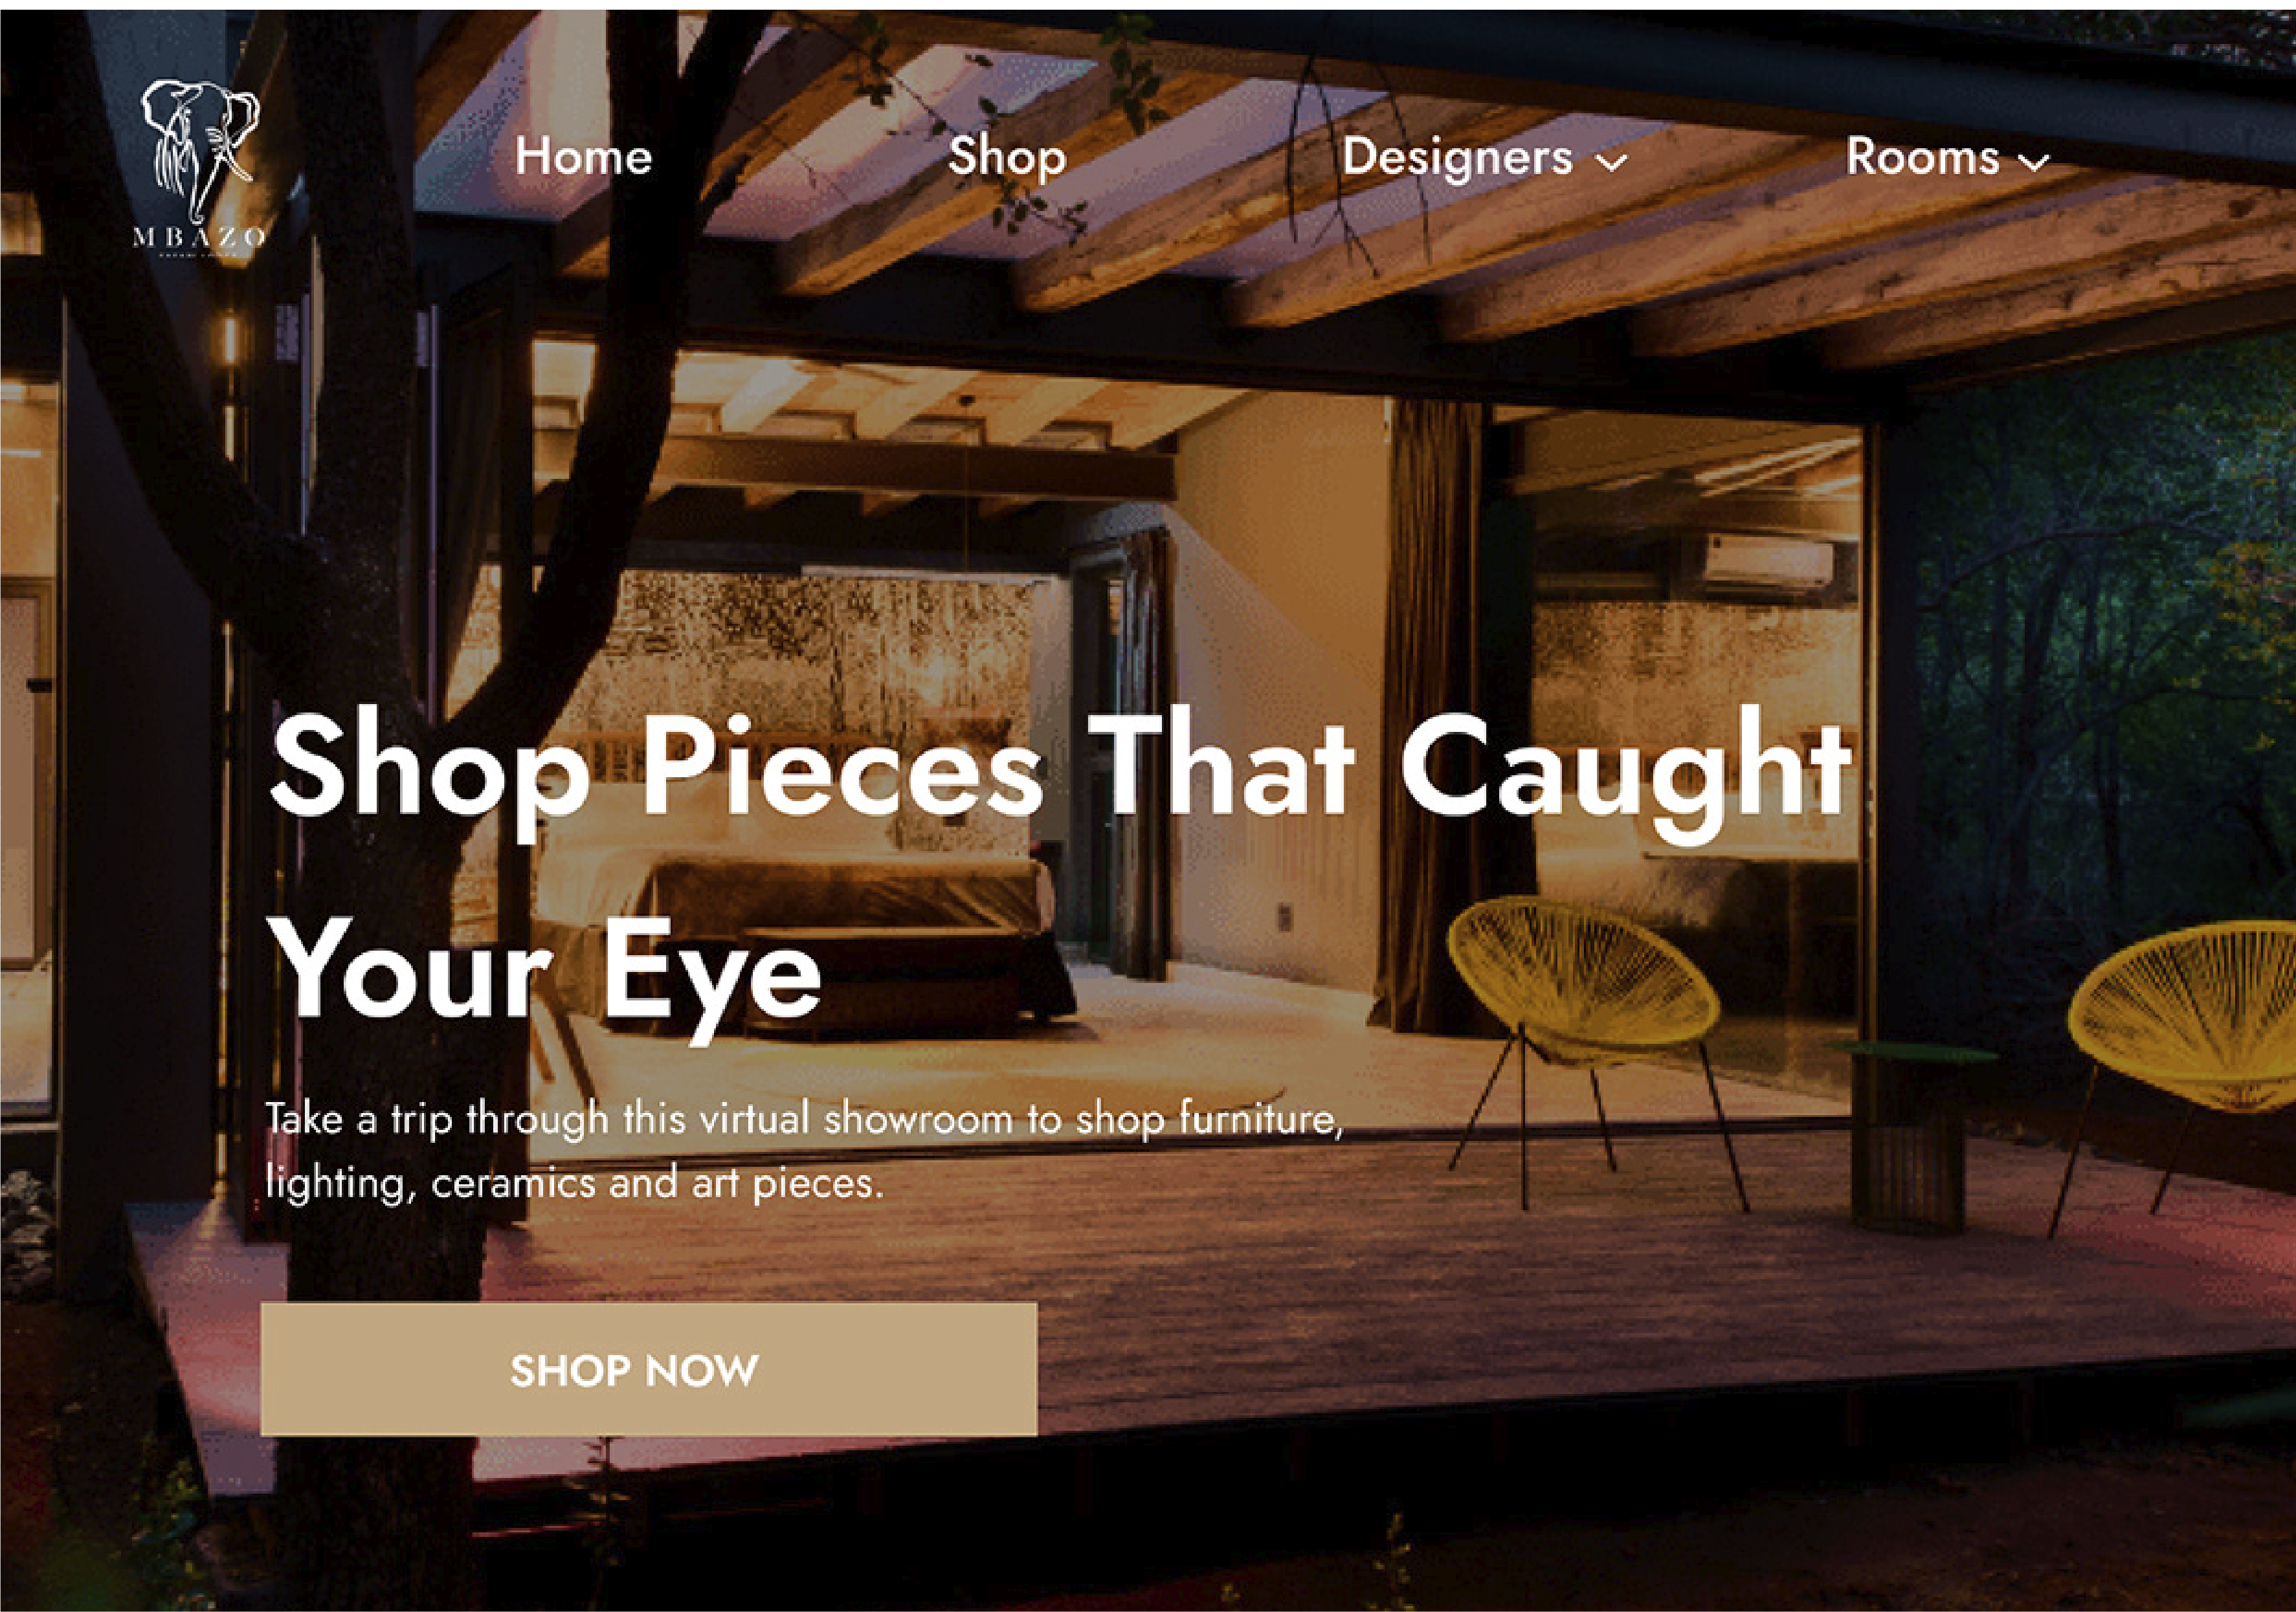Open the Rooms menu label
The height and width of the screenshot is (1612, 2296).
pyautogui.click(x=1922, y=157)
